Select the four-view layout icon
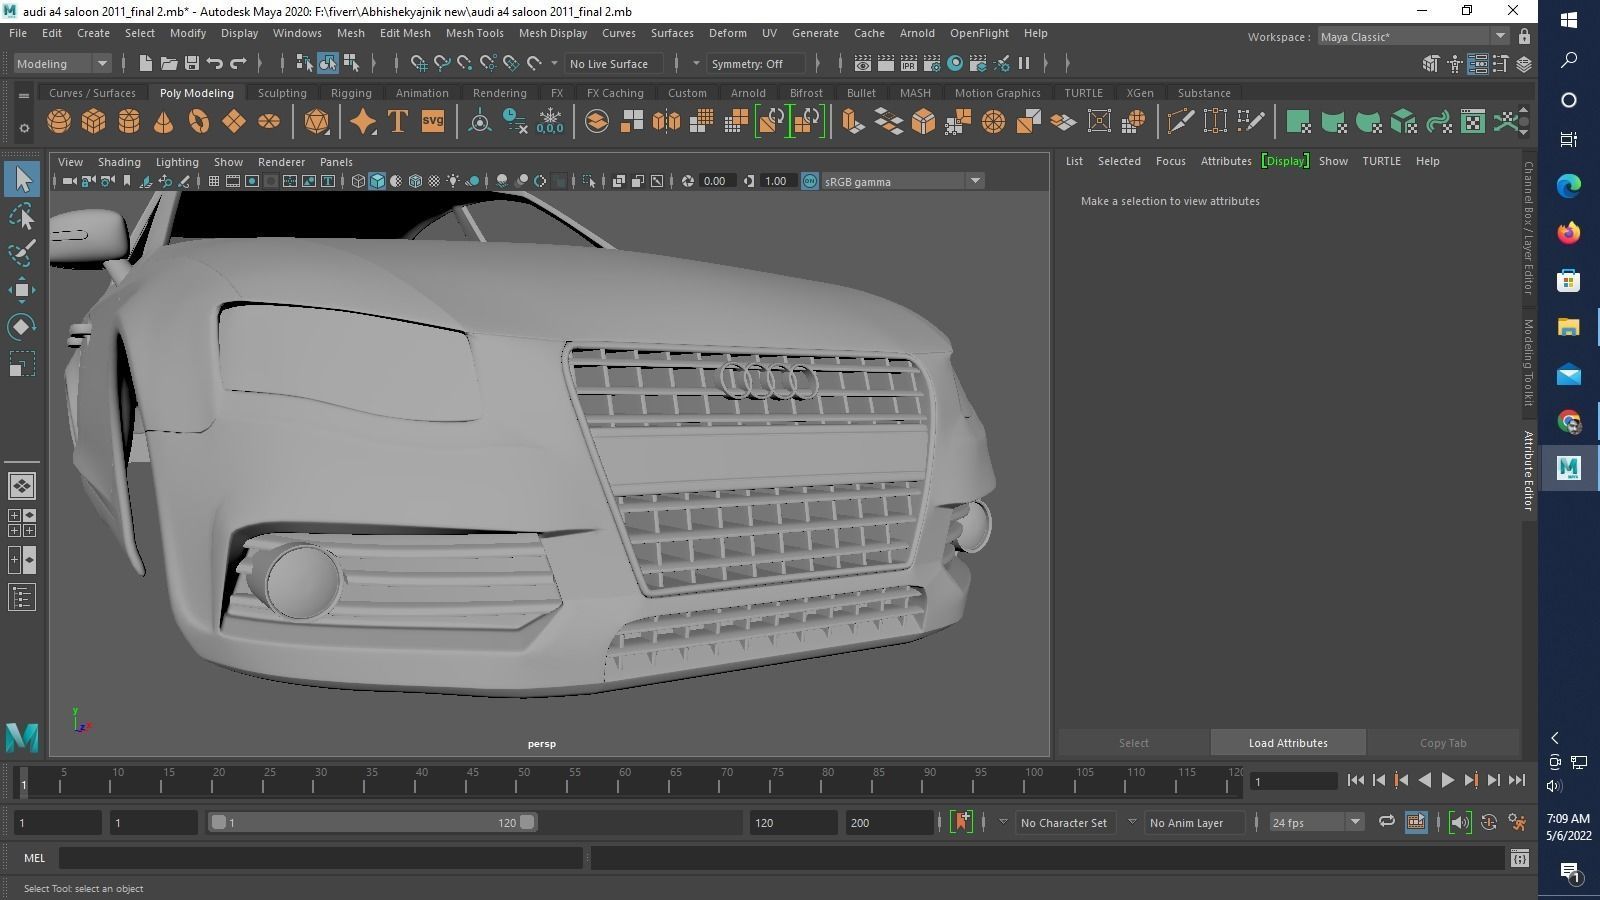Image resolution: width=1600 pixels, height=900 pixels. 22,523
